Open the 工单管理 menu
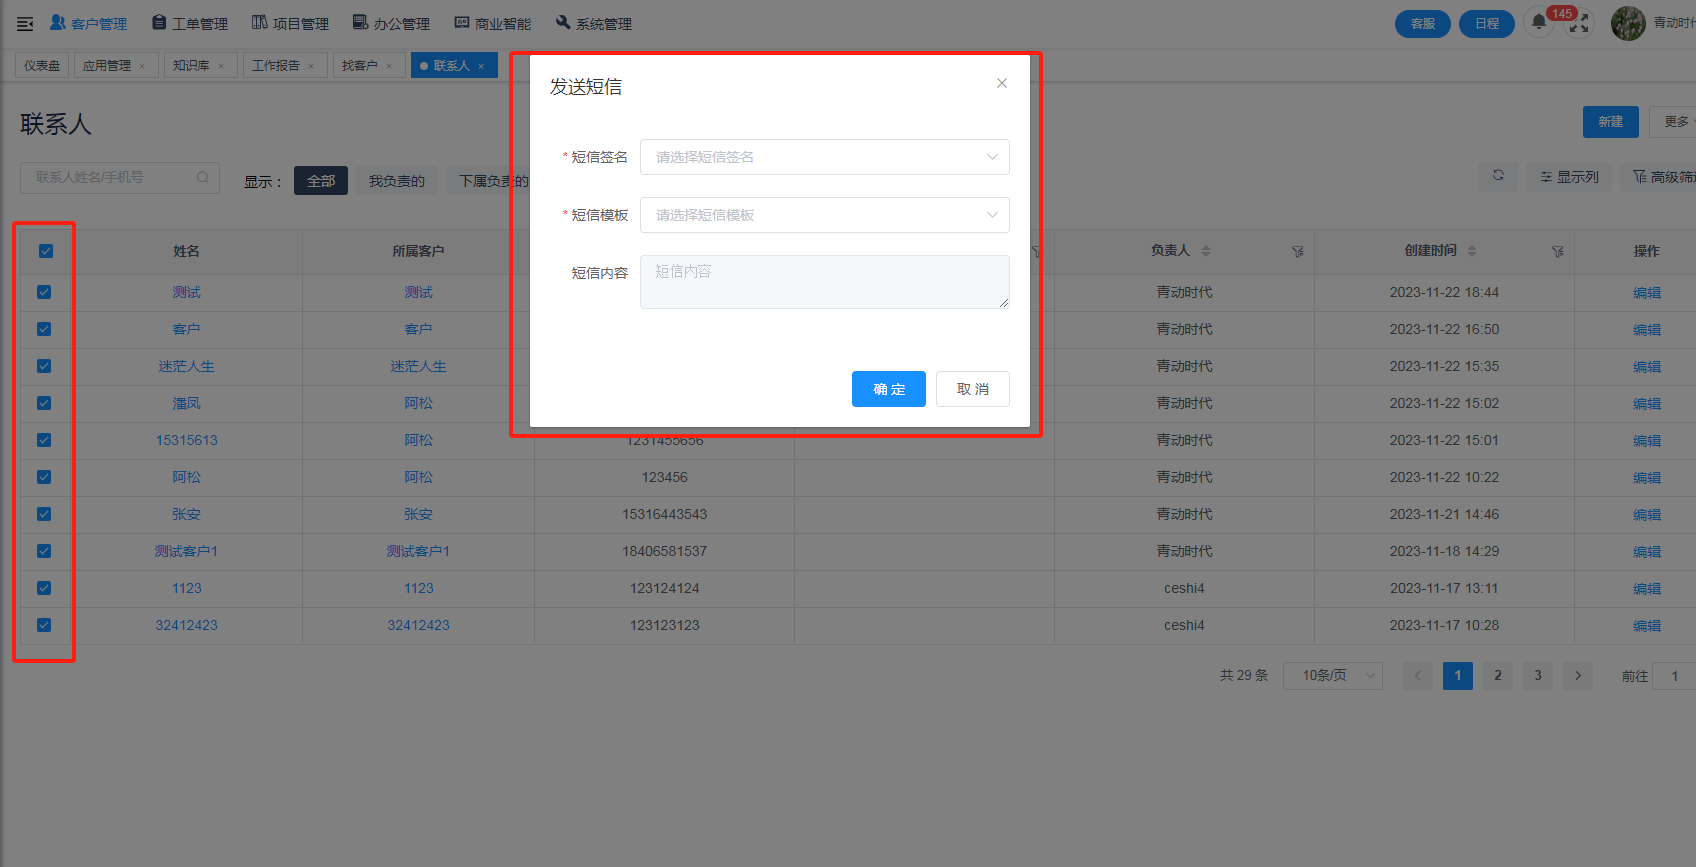Viewport: 1696px width, 867px height. (x=190, y=23)
